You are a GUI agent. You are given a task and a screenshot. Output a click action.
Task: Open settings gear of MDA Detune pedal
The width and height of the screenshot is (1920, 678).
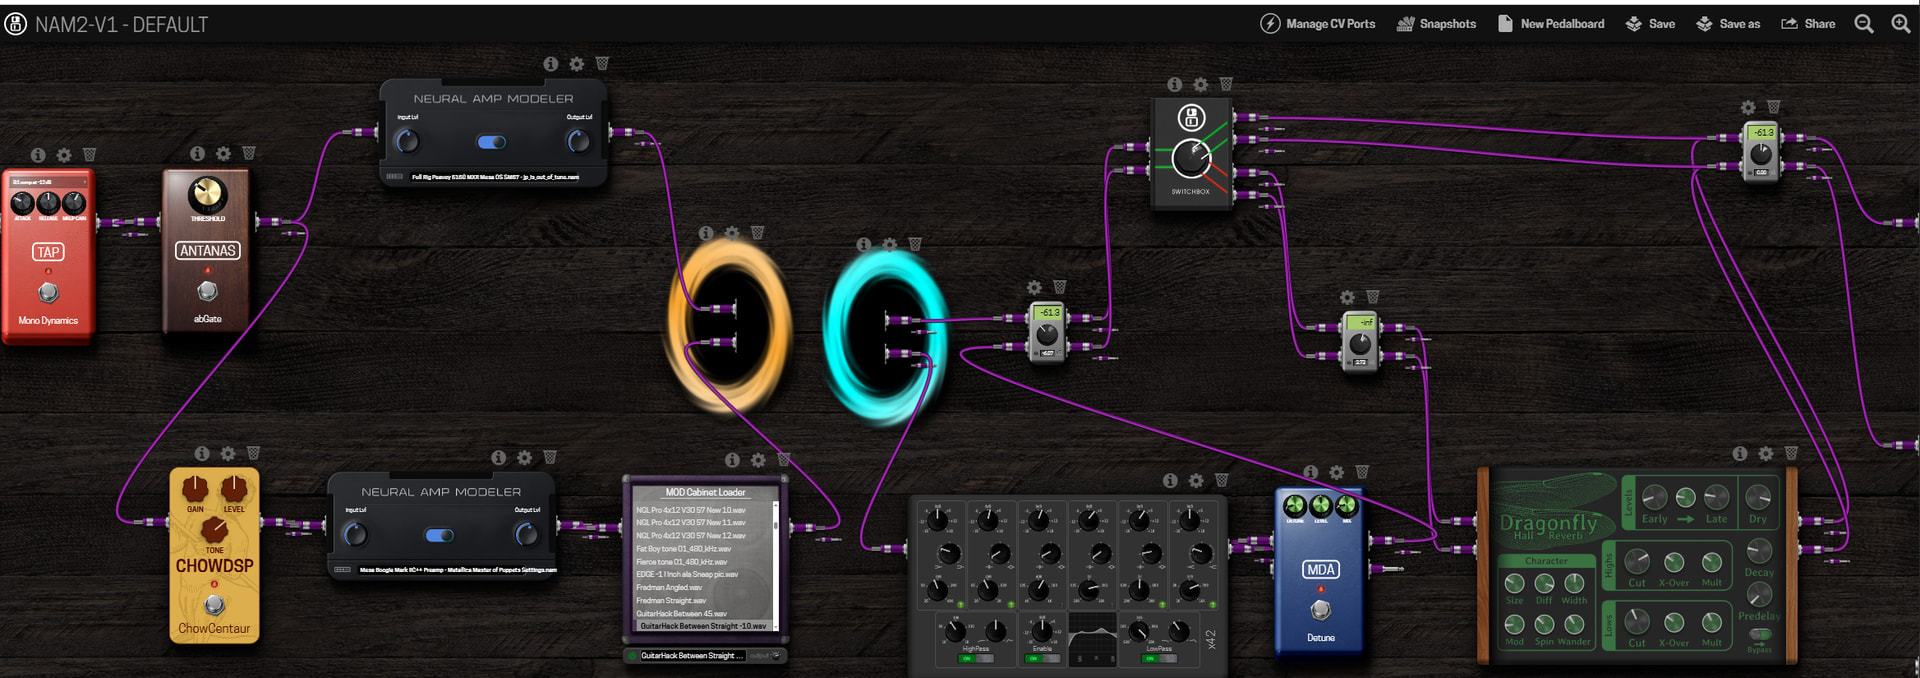tap(1337, 472)
